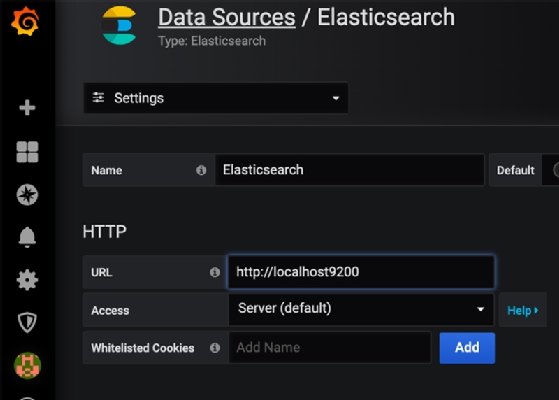Open Alerting via the bell icon

[27, 237]
